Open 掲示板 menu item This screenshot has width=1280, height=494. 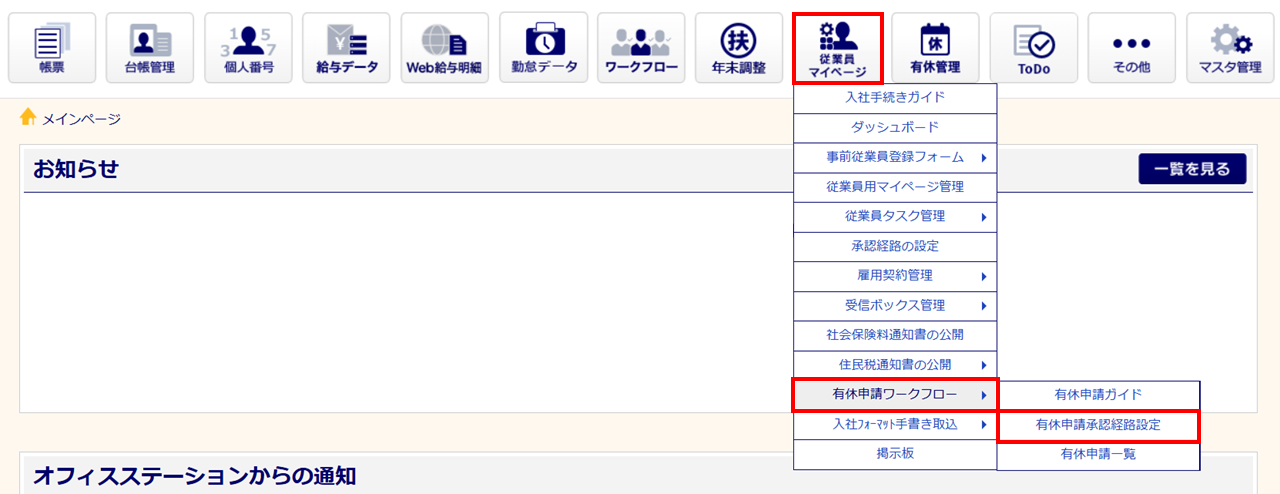tap(895, 454)
